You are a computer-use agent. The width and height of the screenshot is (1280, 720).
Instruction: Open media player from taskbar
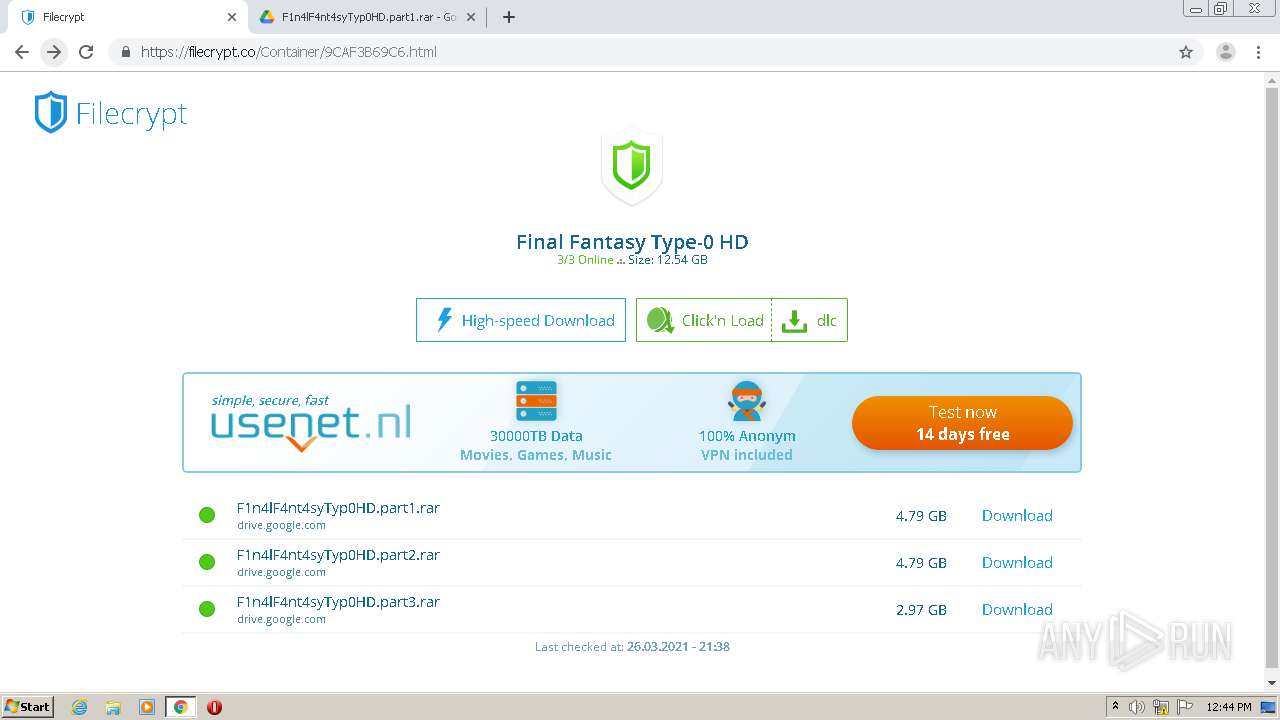[147, 707]
